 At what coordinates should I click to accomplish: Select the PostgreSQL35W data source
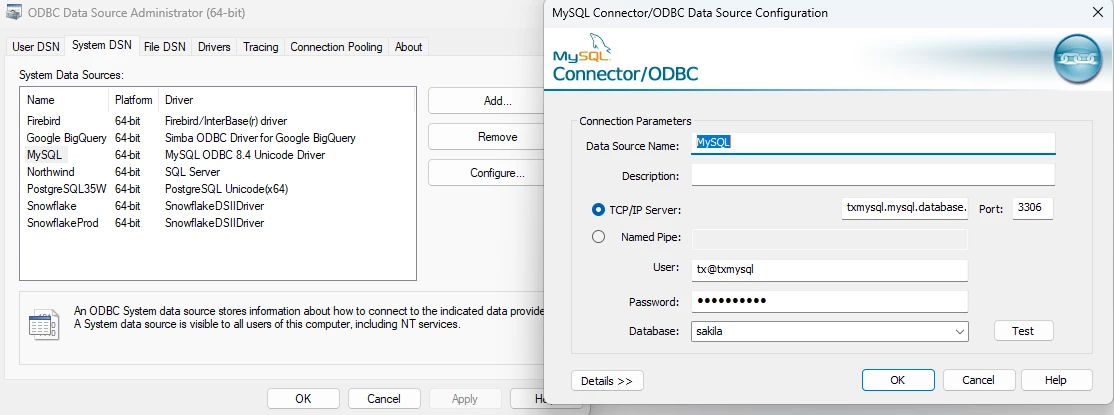coord(66,189)
